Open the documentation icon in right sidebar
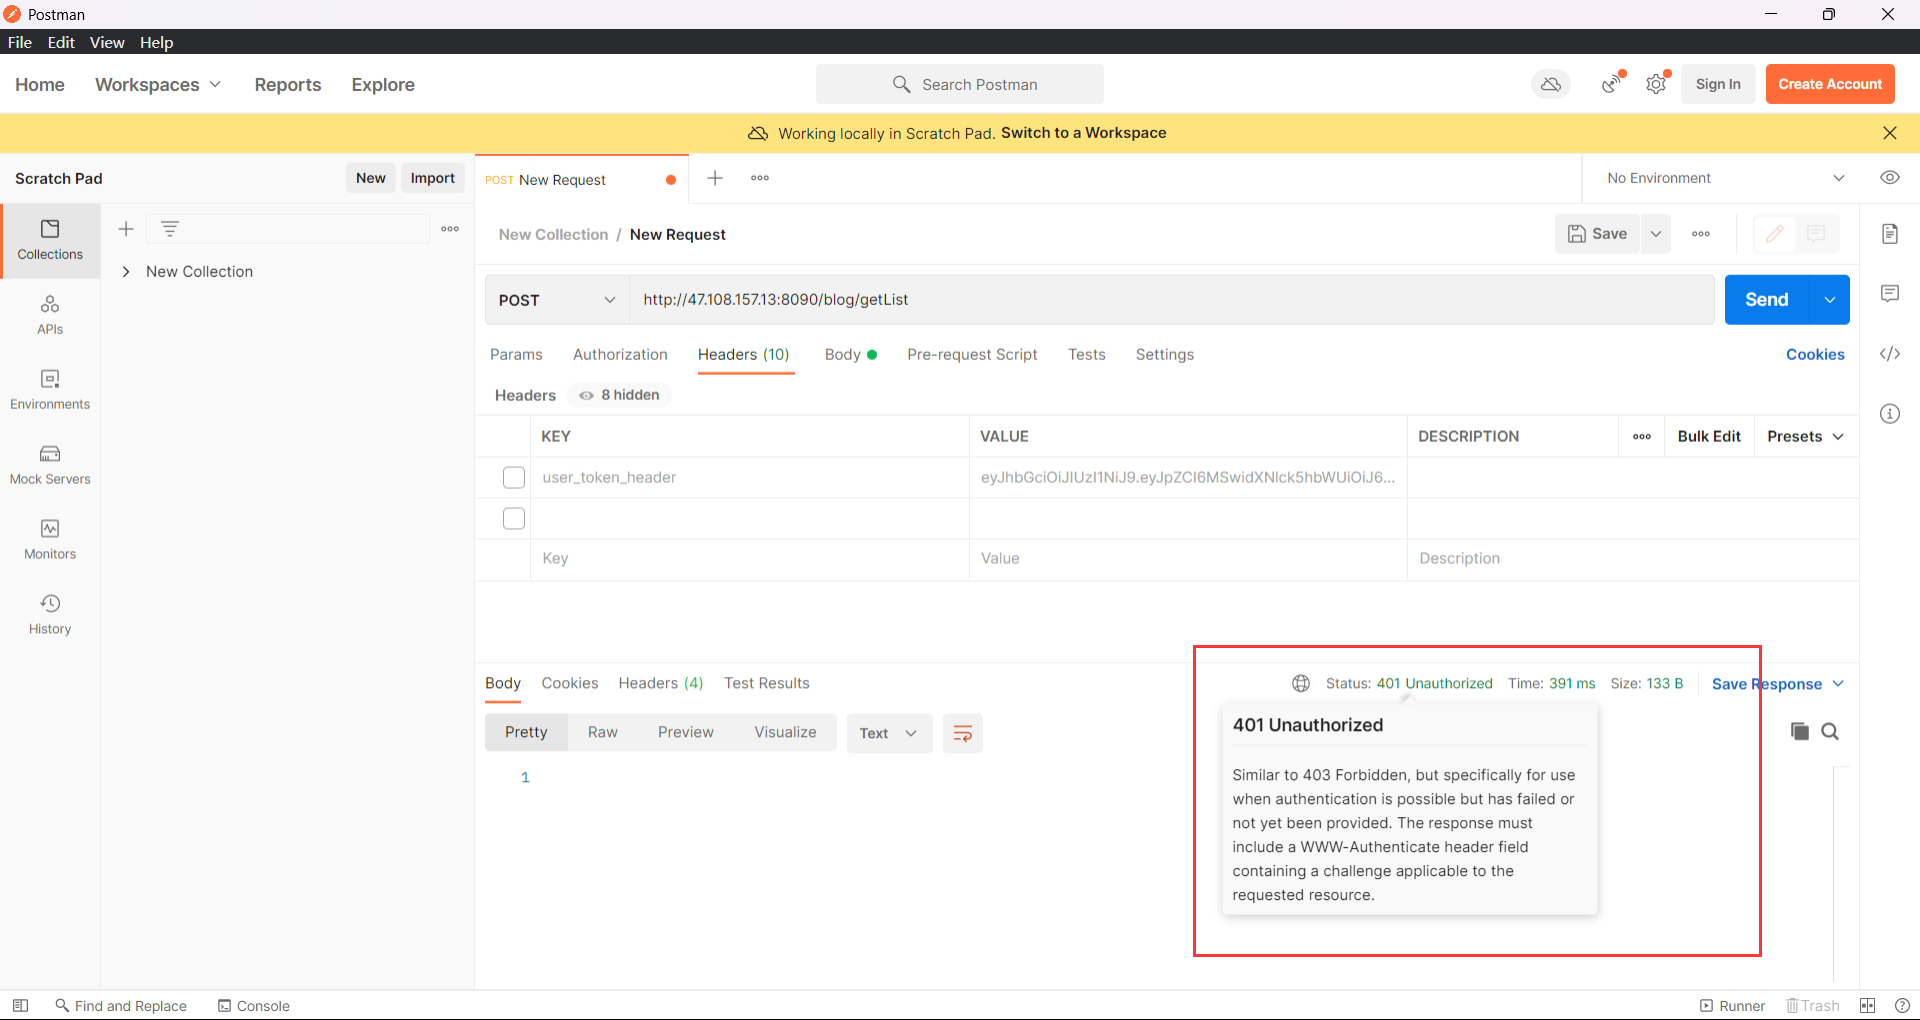The image size is (1920, 1020). click(1890, 234)
